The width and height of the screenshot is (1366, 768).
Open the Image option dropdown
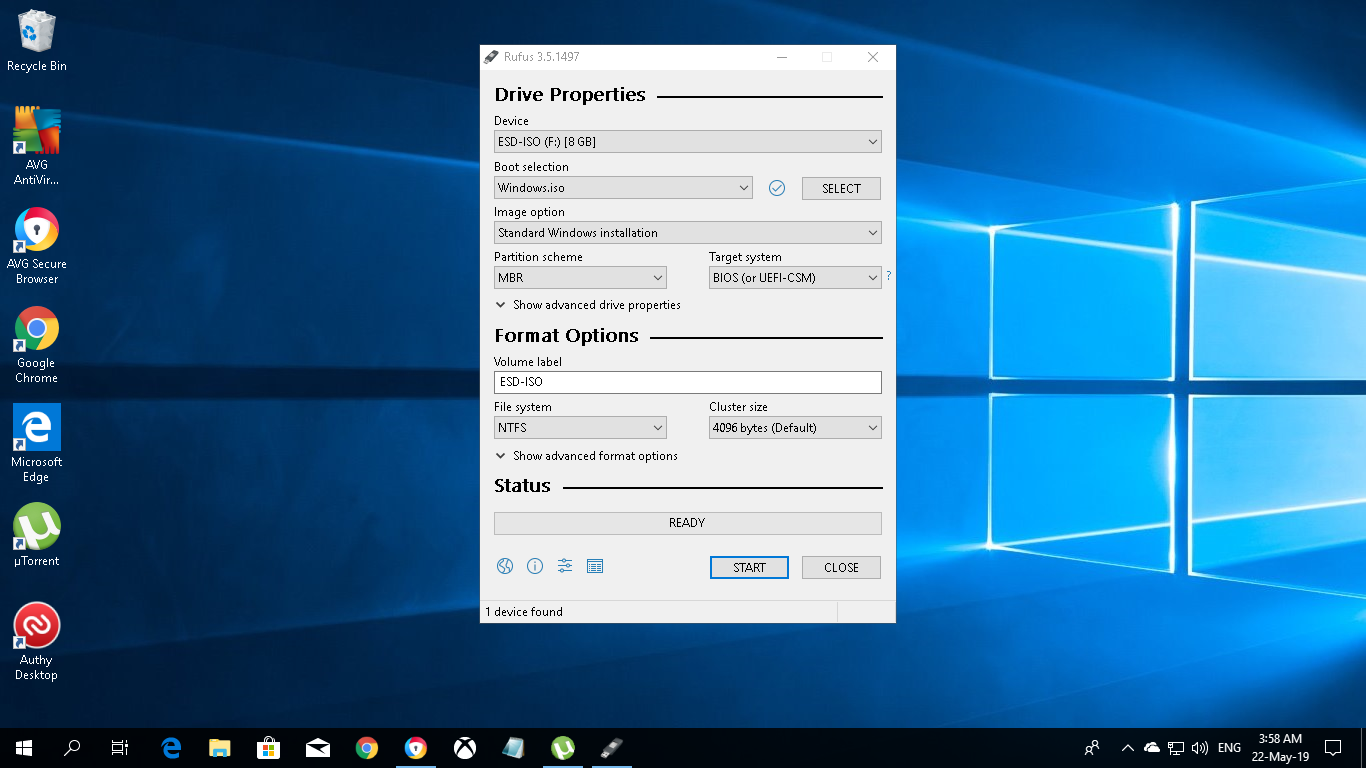[688, 232]
